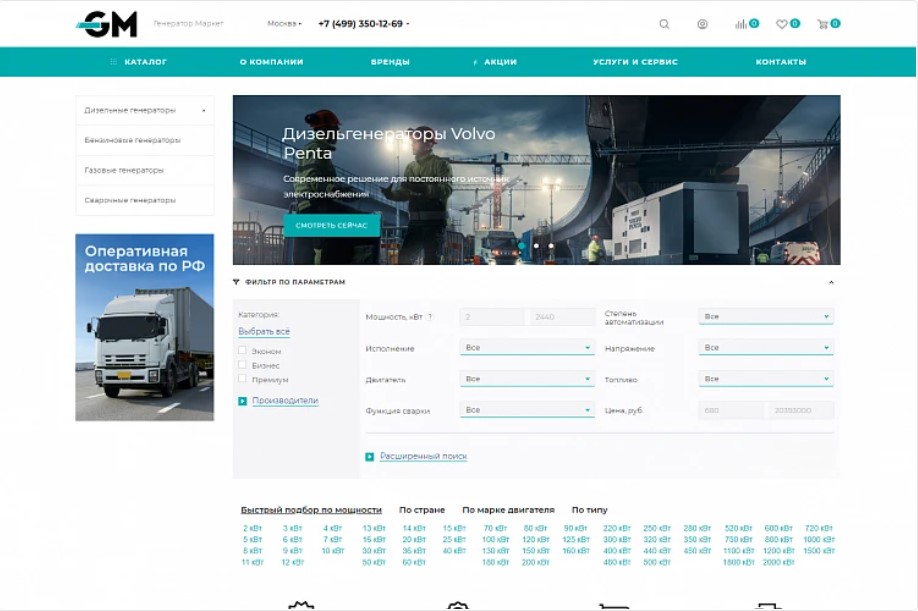Open the Напряжение dropdown
The height and width of the screenshot is (611, 918).
tap(766, 348)
